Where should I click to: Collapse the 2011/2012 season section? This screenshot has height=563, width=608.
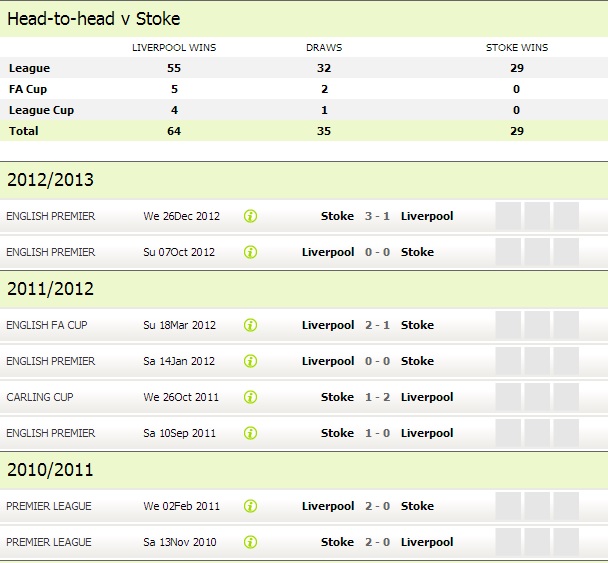(50, 289)
